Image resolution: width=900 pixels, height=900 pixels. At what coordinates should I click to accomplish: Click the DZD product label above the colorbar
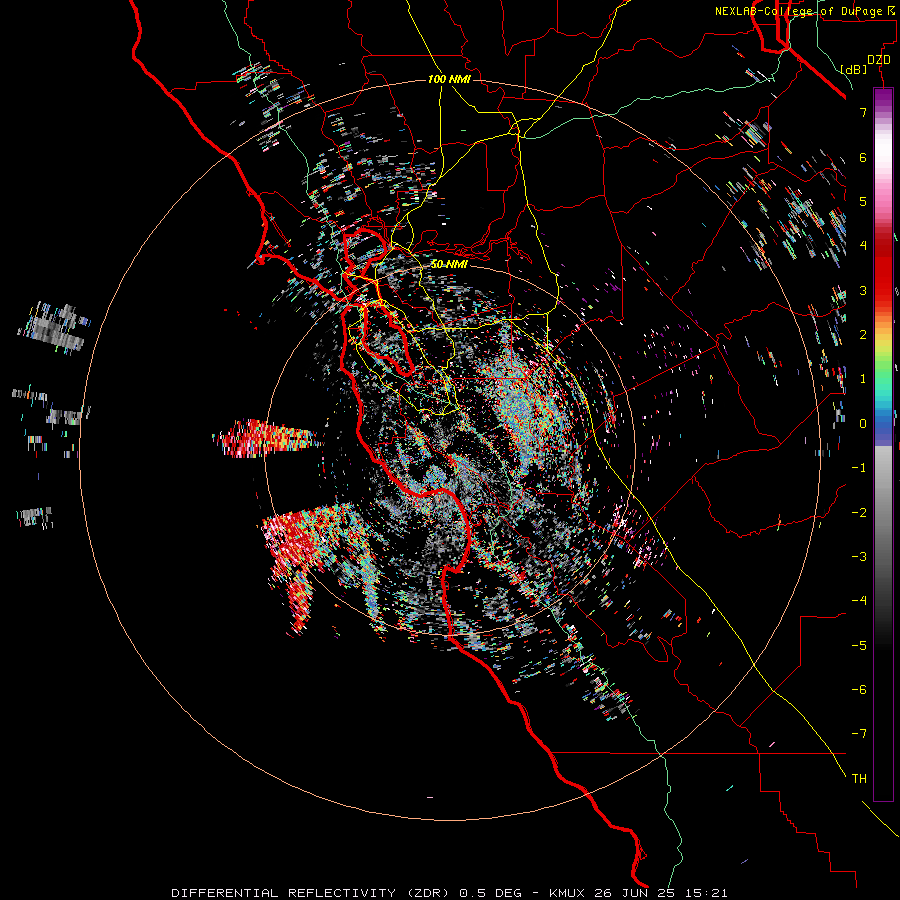coord(879,60)
